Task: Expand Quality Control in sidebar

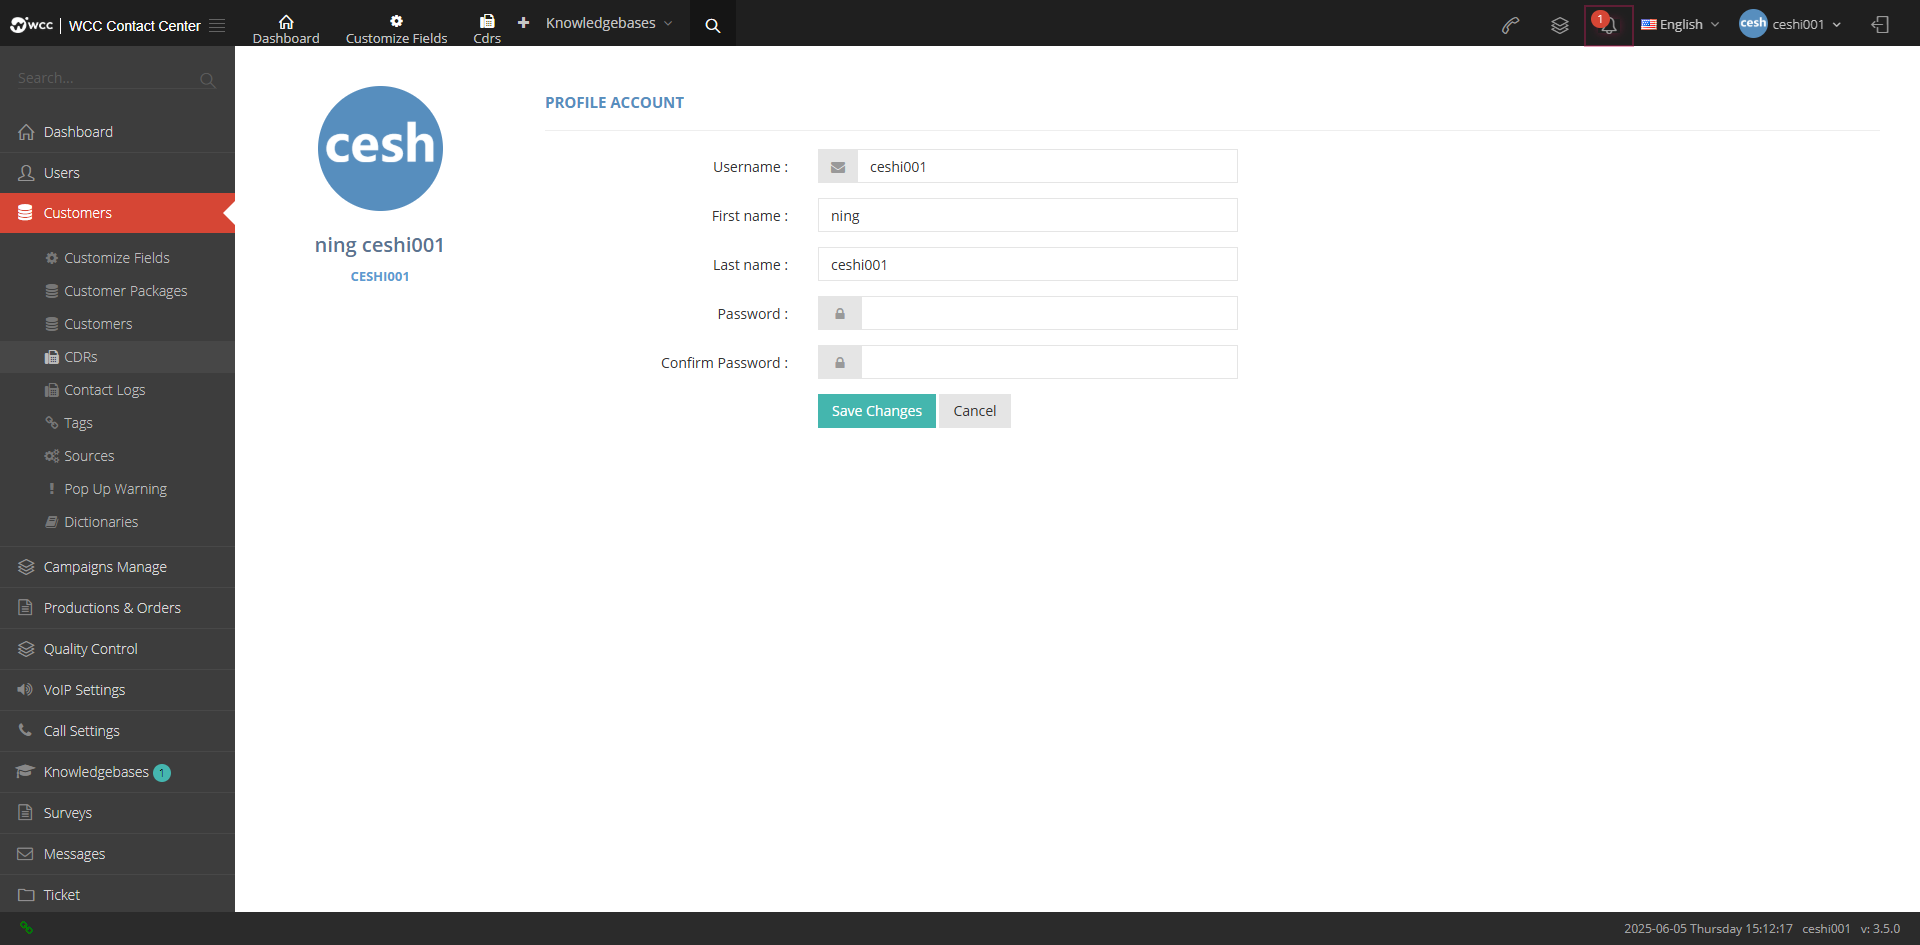Action: (x=117, y=649)
